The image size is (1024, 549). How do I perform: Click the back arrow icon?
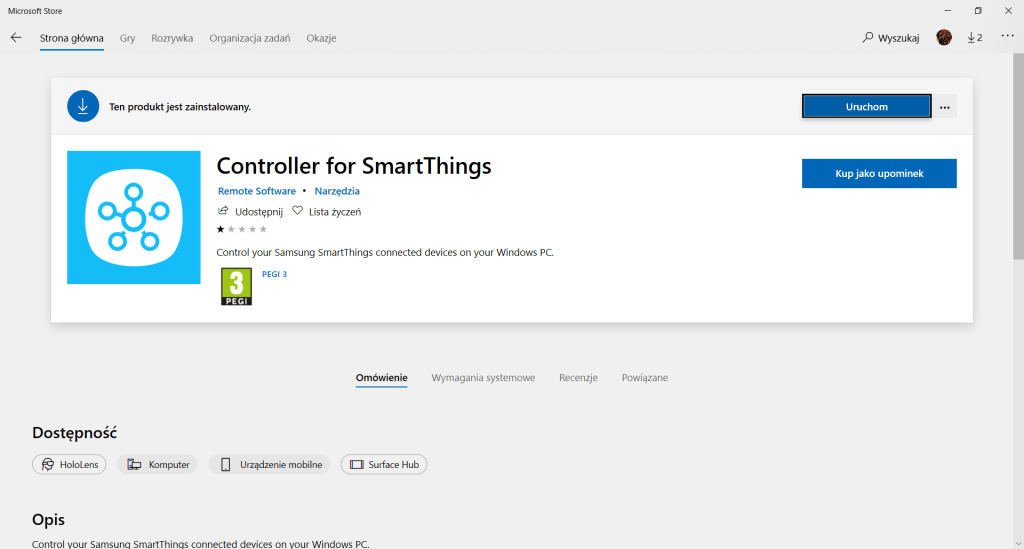[x=15, y=38]
